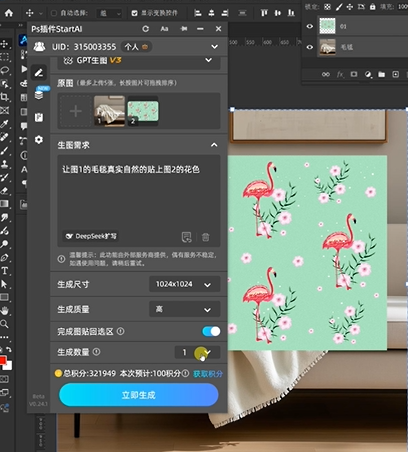Toggle 完成图贴回选区 switch off
408x452 pixels.
pos(211,331)
